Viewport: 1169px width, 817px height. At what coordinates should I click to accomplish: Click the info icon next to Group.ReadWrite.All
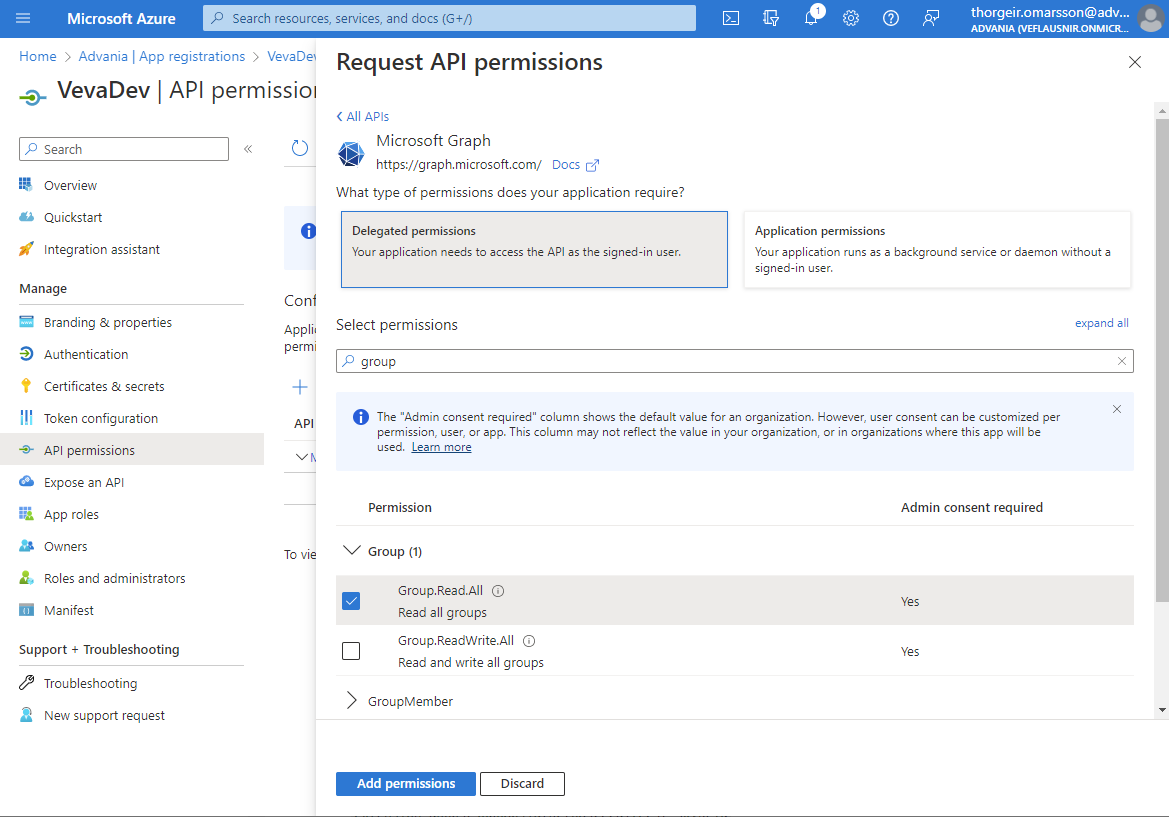coord(529,640)
